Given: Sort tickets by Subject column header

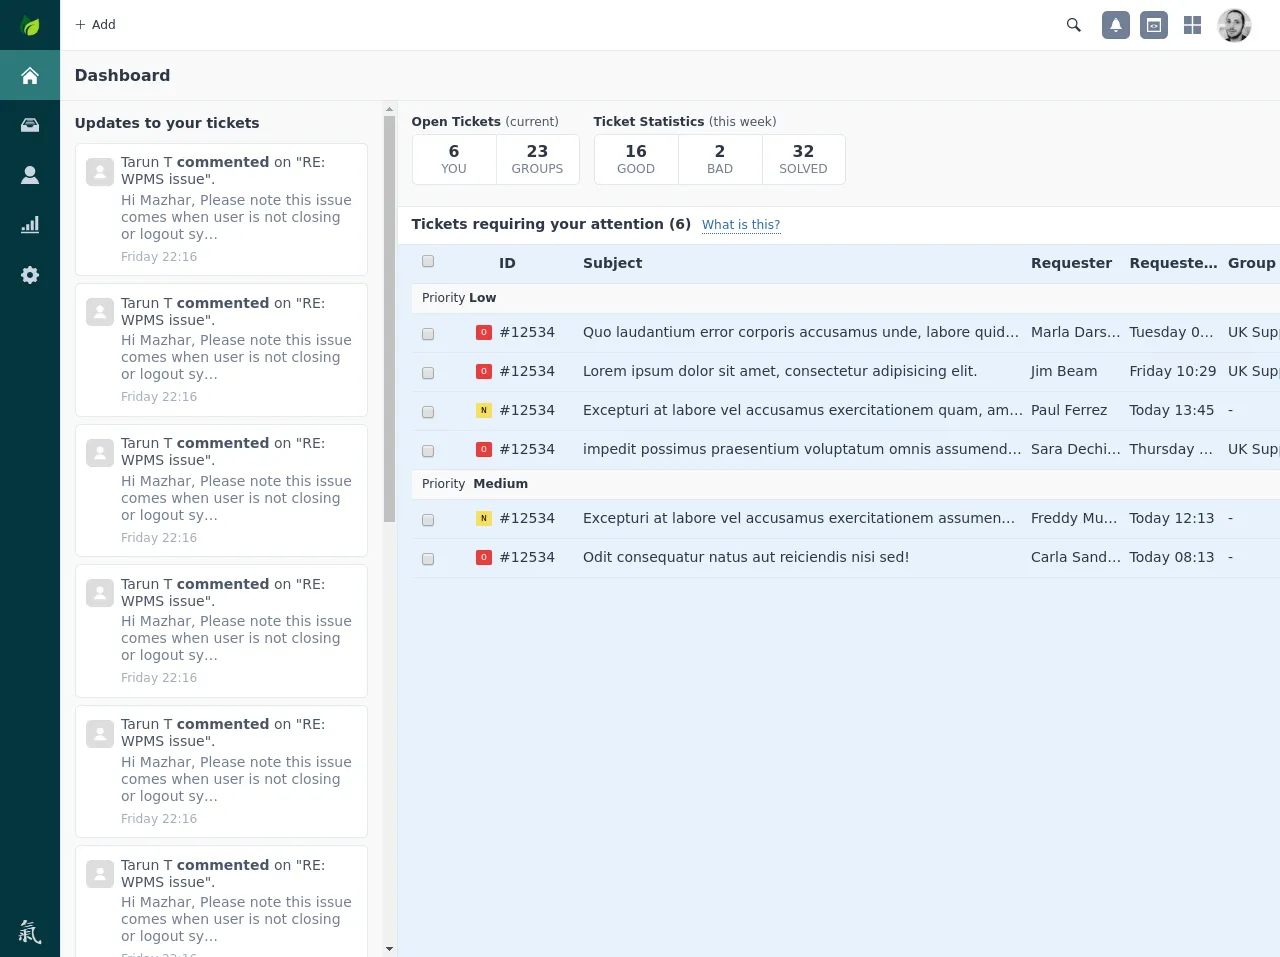Looking at the screenshot, I should coord(612,263).
